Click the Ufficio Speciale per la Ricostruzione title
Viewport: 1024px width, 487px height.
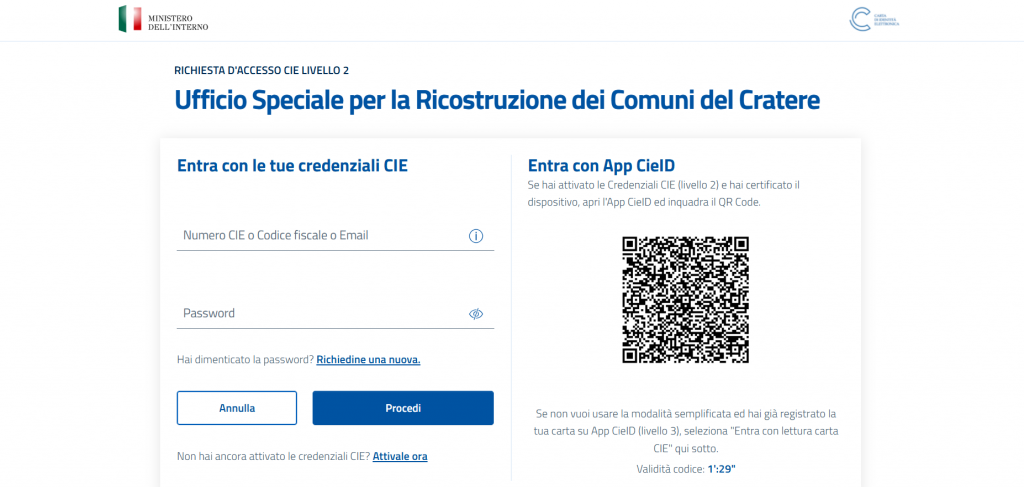click(497, 101)
